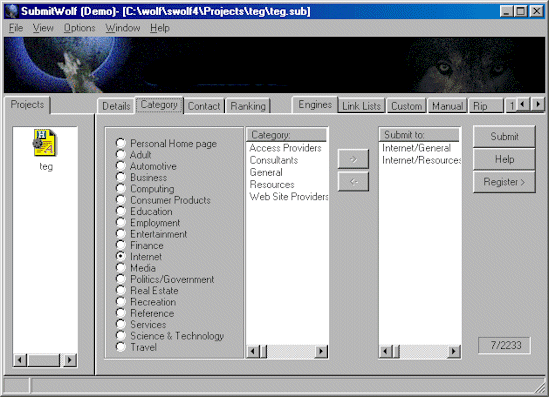Click Category list scrollbar left arrow
Image resolution: width=550 pixels, height=398 pixels.
point(253,351)
